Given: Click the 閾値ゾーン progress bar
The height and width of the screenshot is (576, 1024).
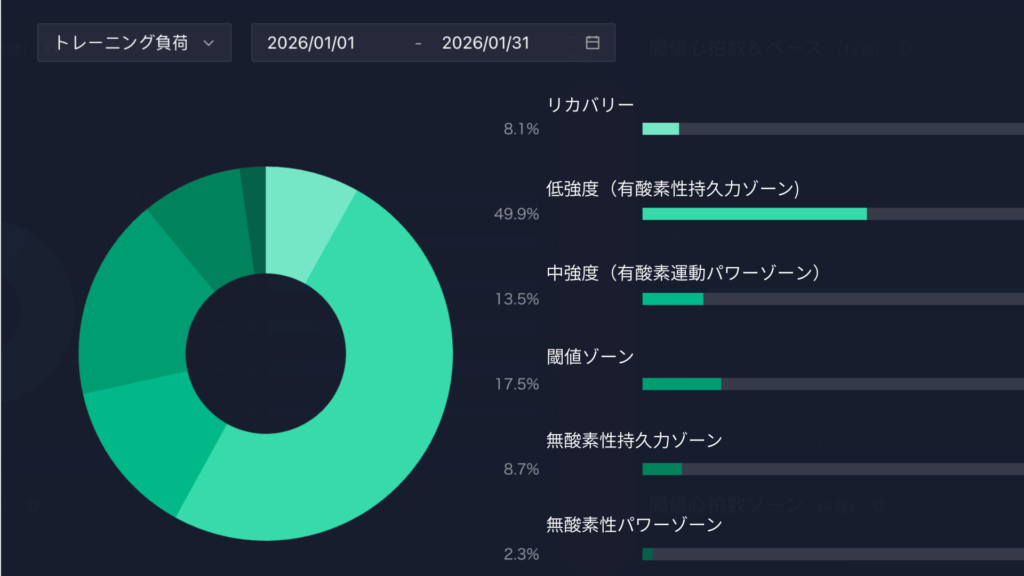Looking at the screenshot, I should [832, 384].
